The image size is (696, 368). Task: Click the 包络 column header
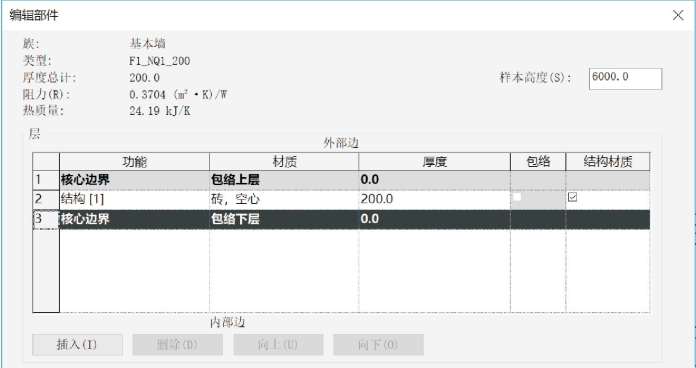click(x=538, y=162)
